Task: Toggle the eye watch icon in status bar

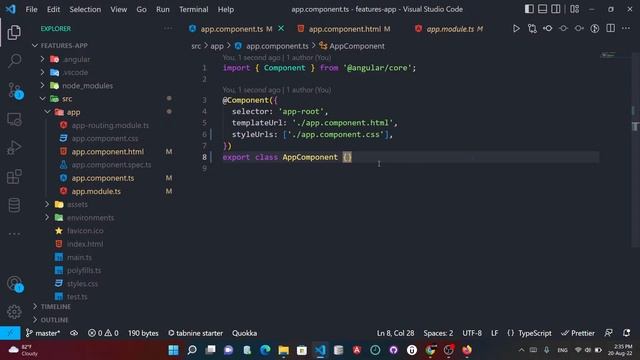Action: tap(74, 333)
